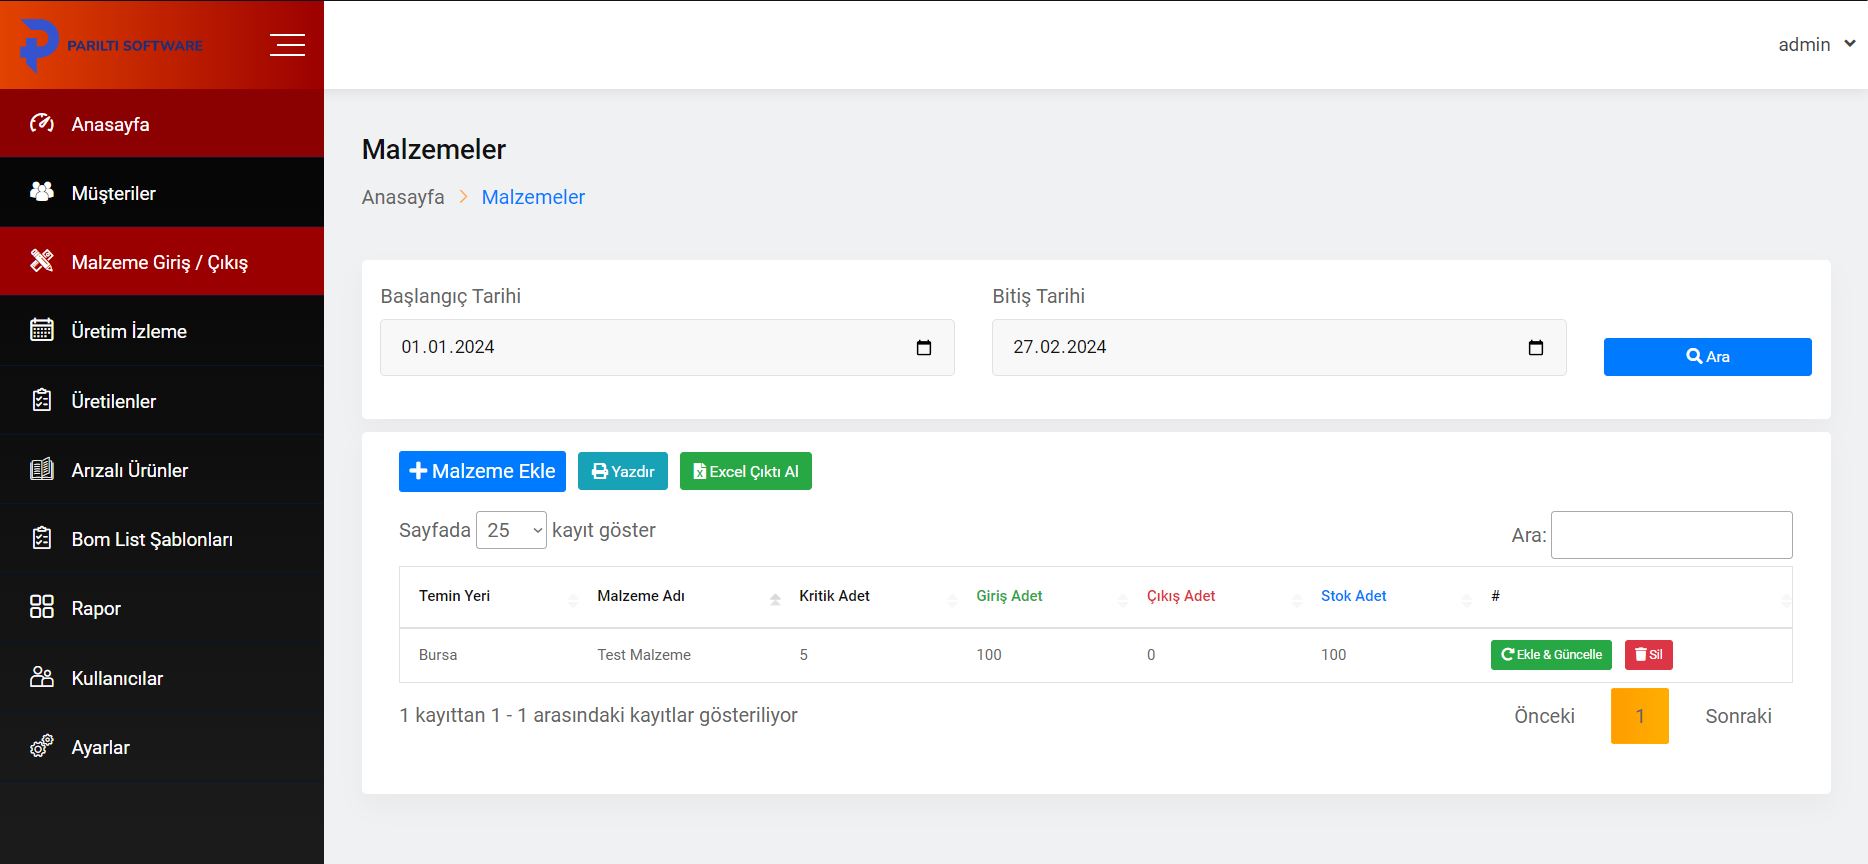Click the hamburger menu icon in sidebar header
This screenshot has height=864, width=1868.
[287, 45]
